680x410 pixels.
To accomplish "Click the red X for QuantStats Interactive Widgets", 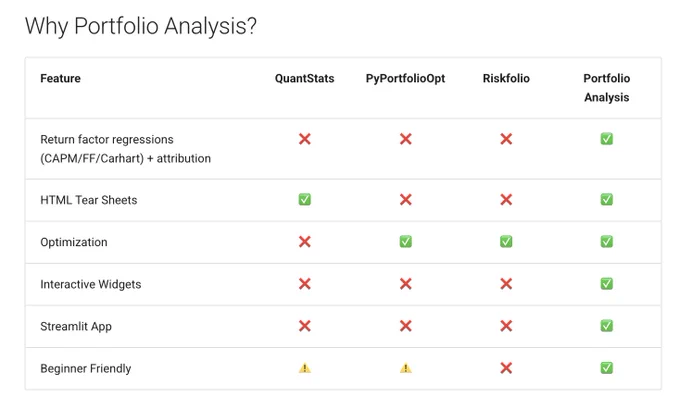I will 304,284.
